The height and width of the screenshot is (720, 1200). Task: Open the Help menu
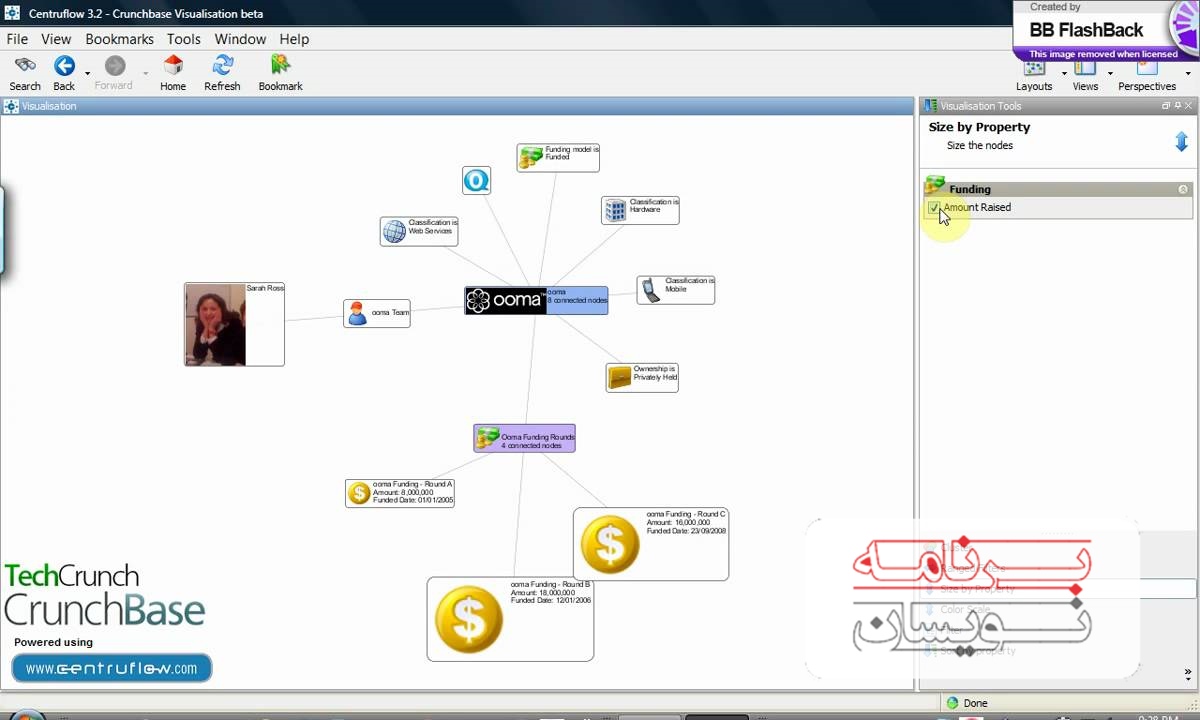294,39
